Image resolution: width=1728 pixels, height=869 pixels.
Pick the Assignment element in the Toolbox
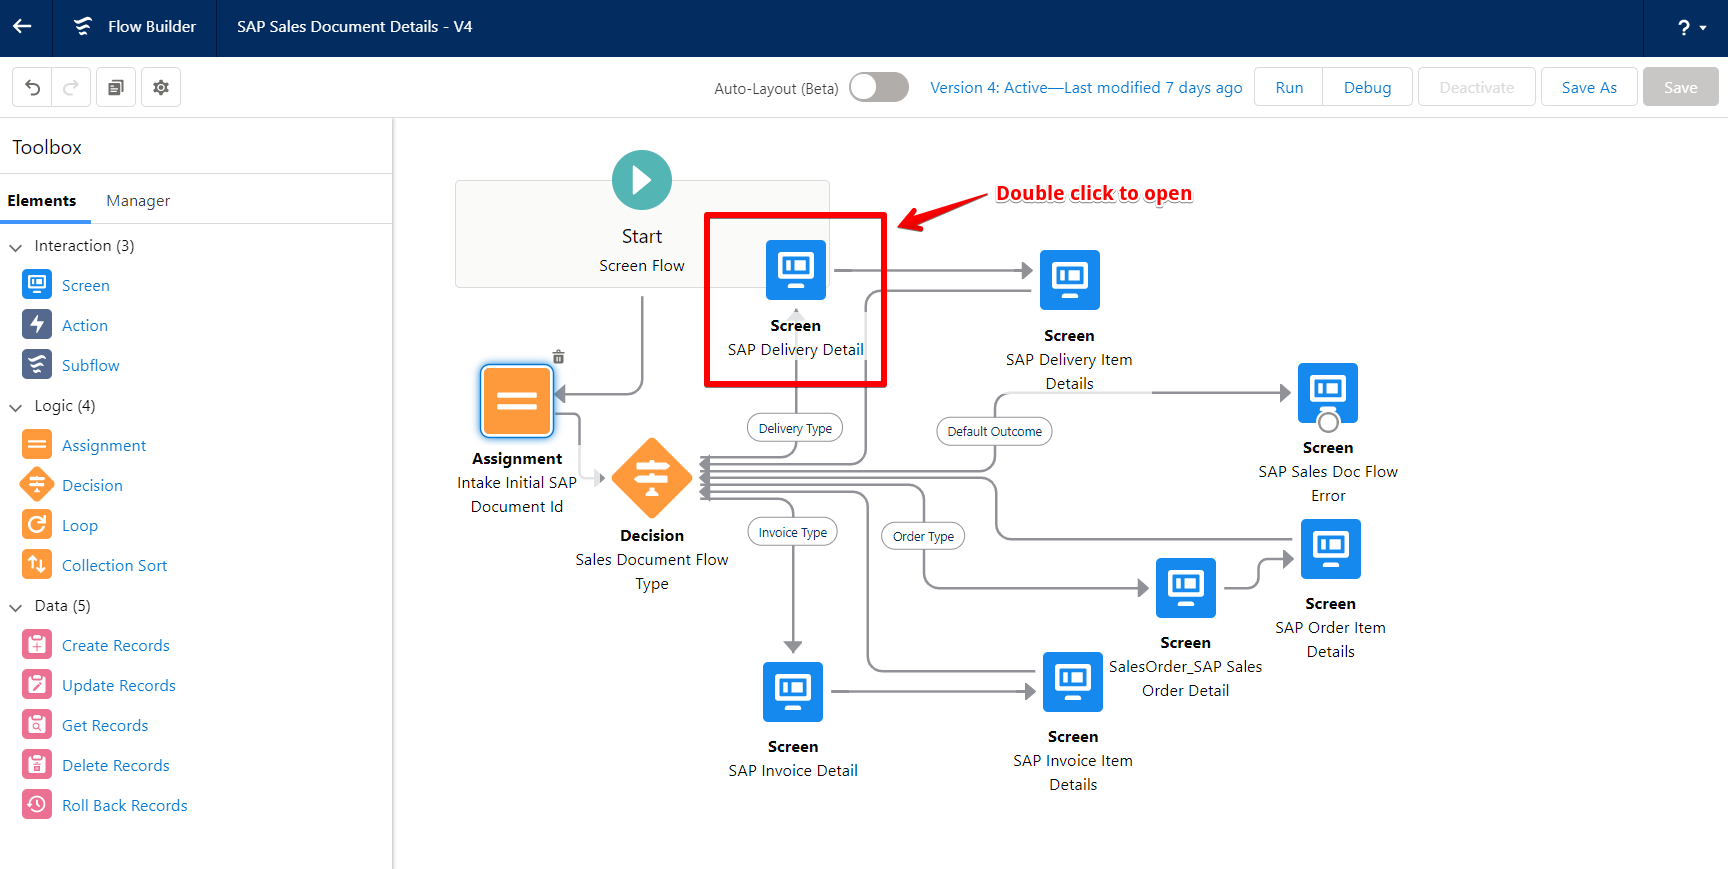84,445
